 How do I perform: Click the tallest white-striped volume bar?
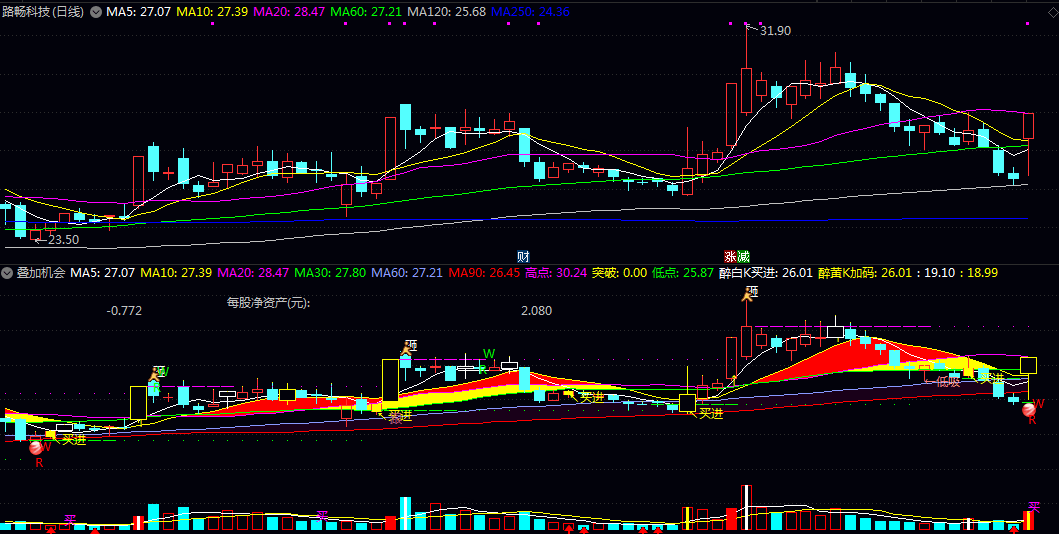(x=746, y=507)
